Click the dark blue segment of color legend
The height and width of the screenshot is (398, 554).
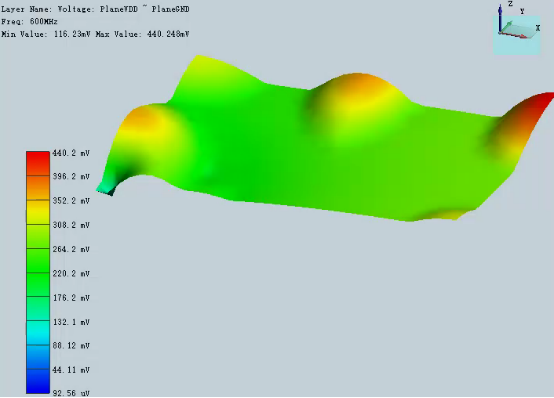pyautogui.click(x=38, y=381)
